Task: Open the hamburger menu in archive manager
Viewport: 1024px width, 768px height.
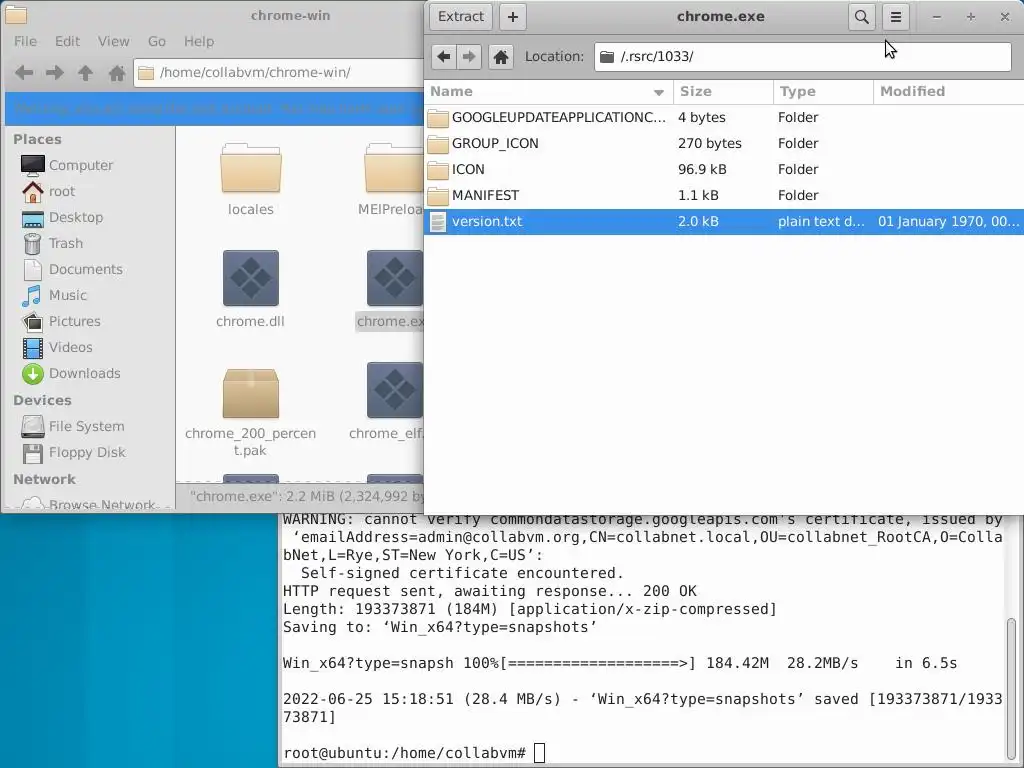Action: (x=896, y=17)
